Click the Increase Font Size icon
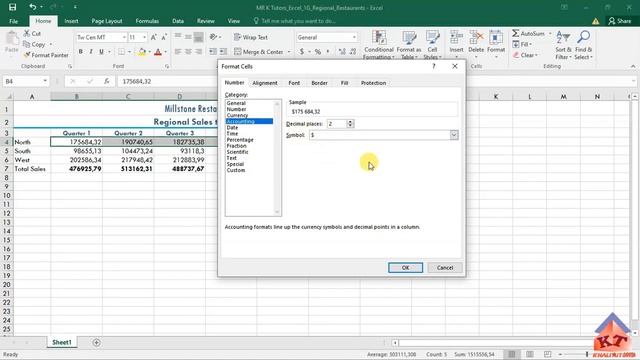This screenshot has height=360, width=640. [x=154, y=37]
